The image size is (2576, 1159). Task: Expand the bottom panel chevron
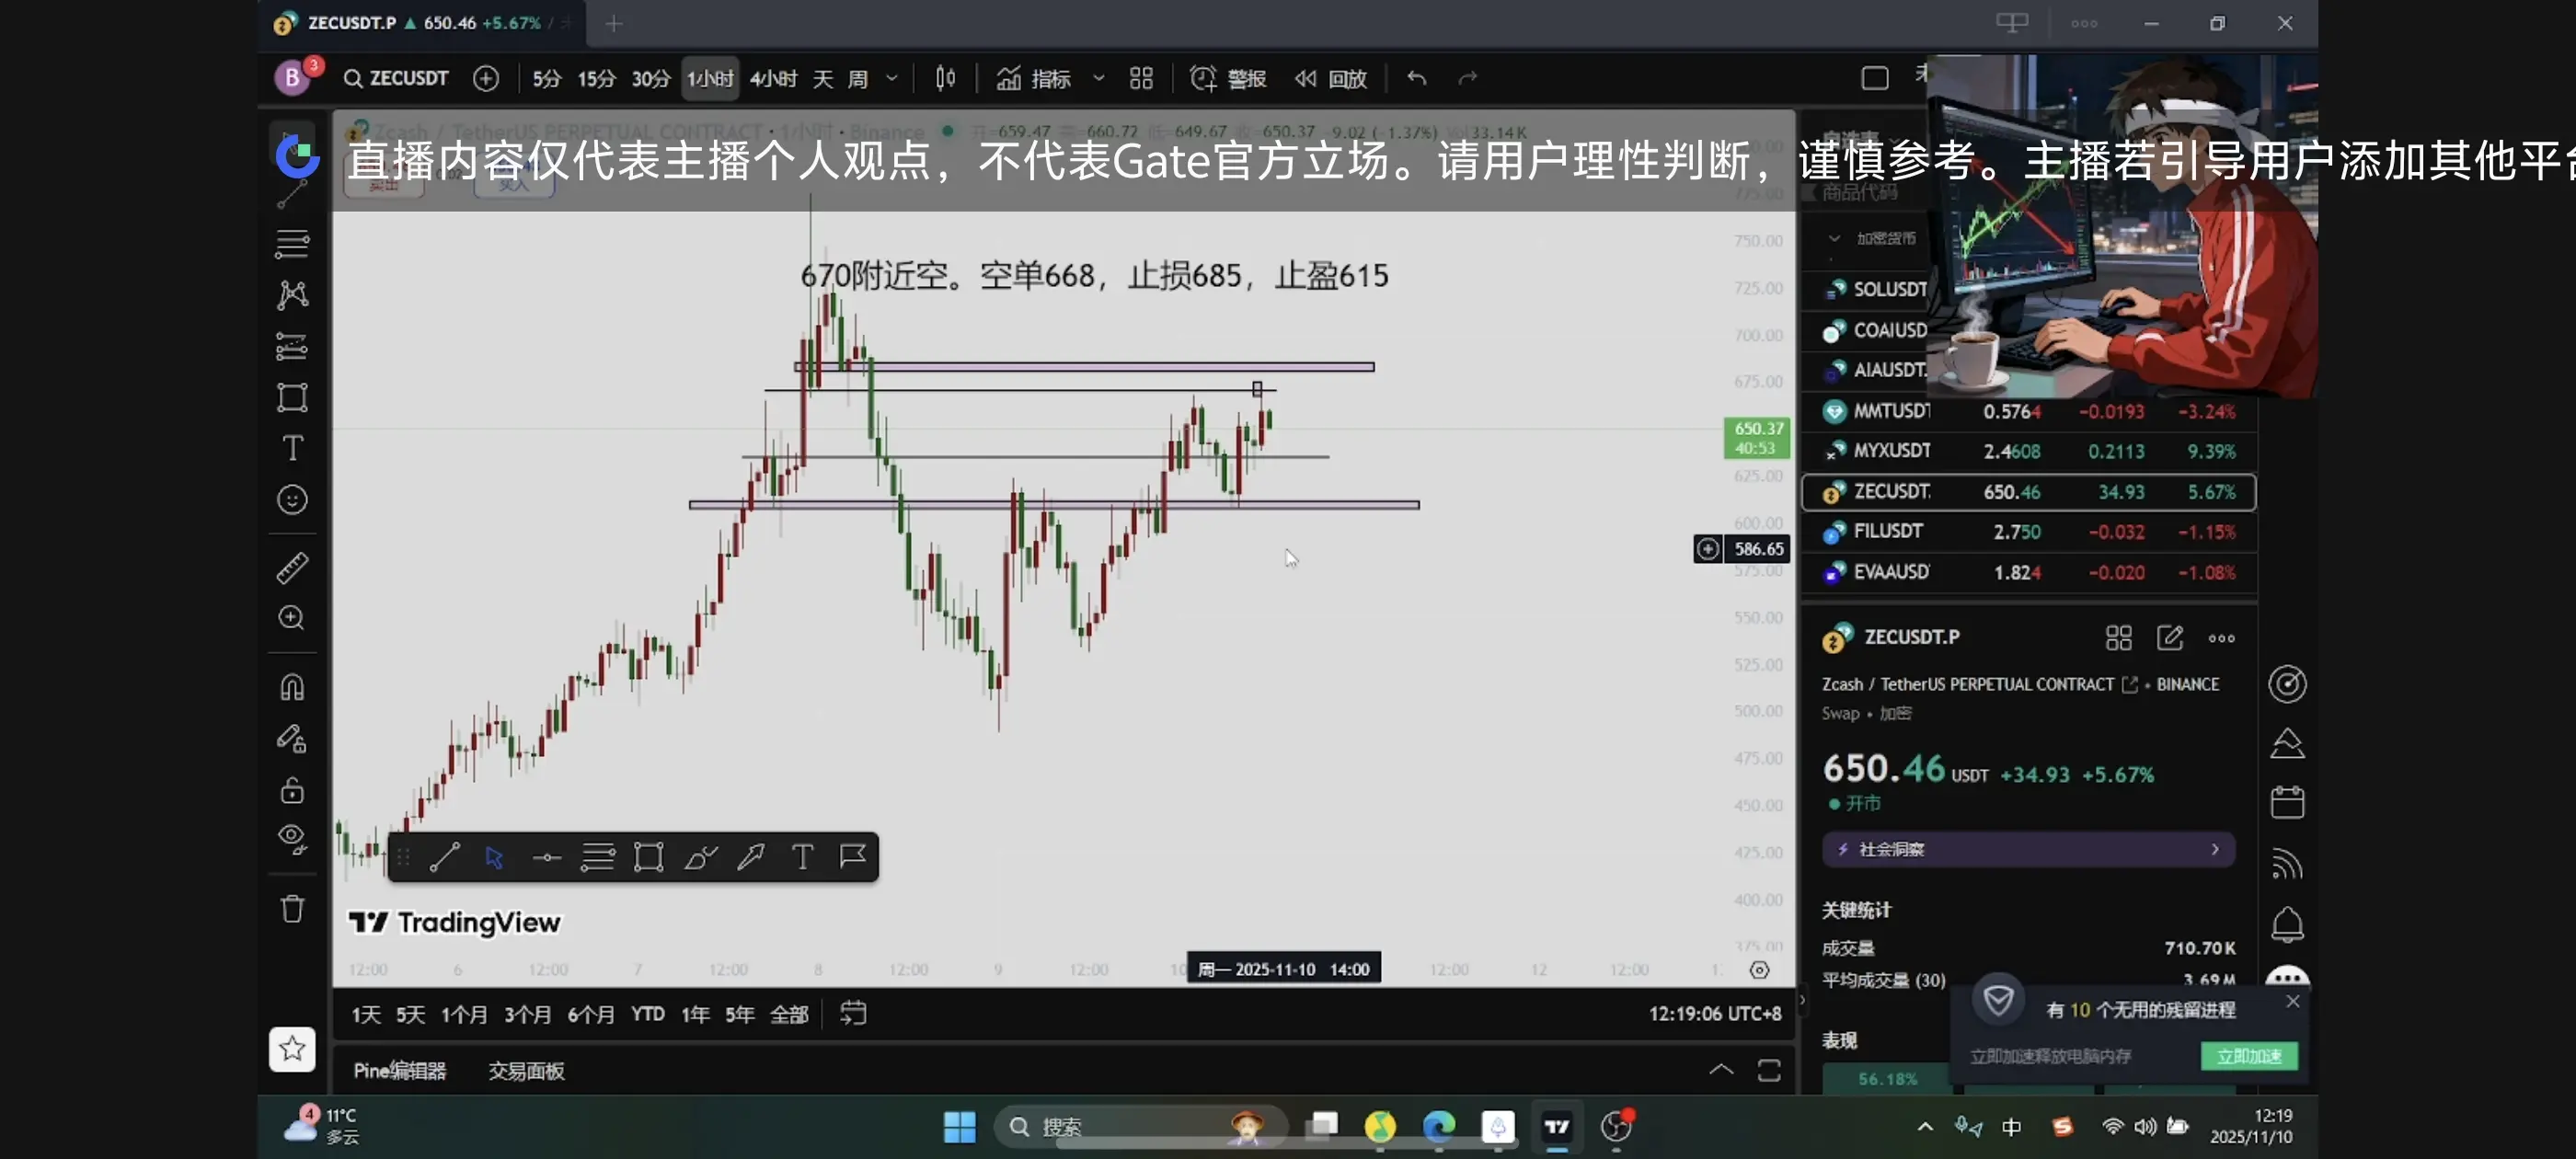1720,1070
